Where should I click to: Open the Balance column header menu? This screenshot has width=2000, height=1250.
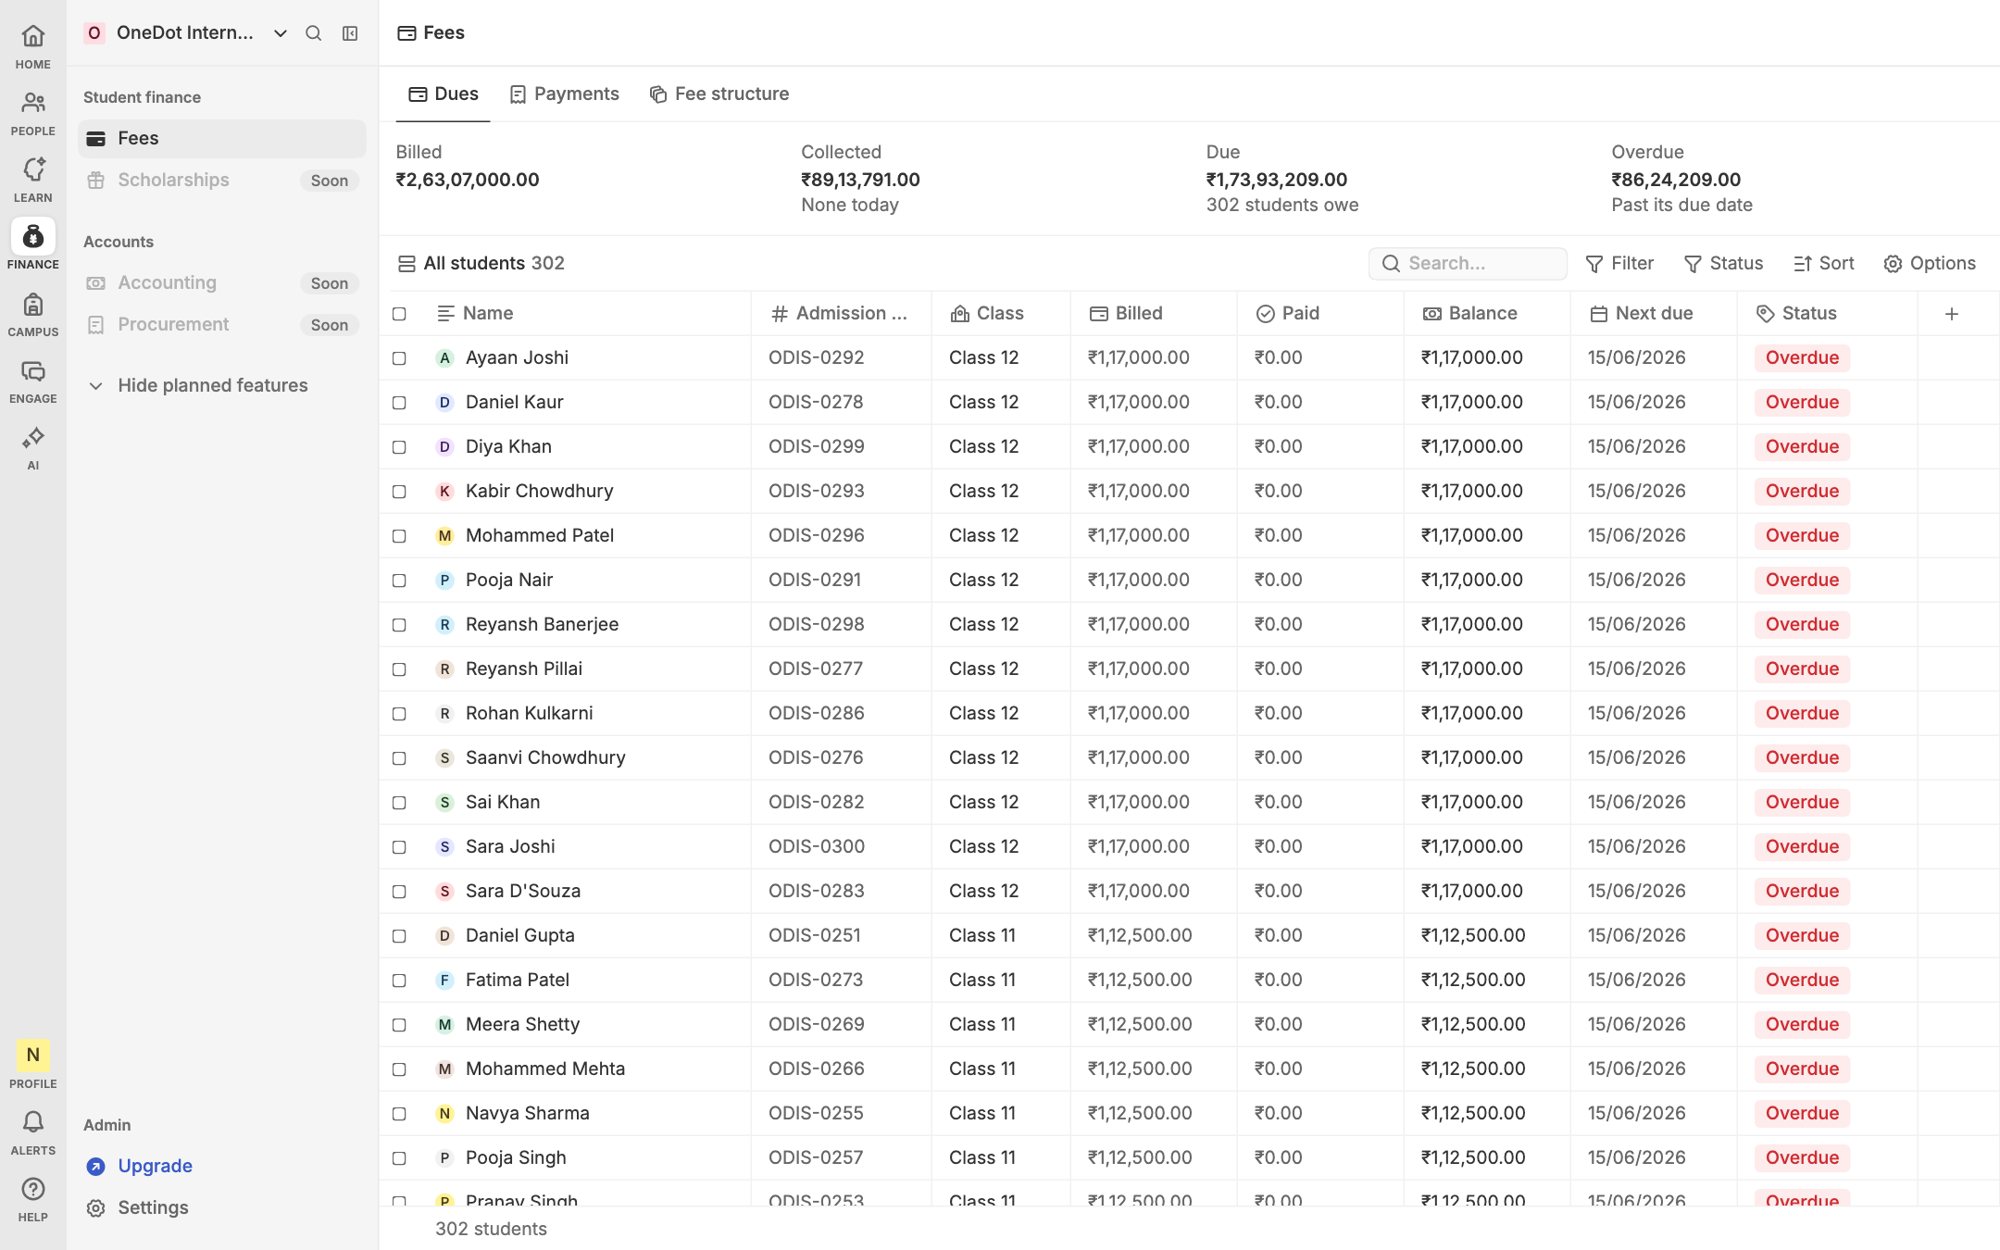tap(1486, 314)
